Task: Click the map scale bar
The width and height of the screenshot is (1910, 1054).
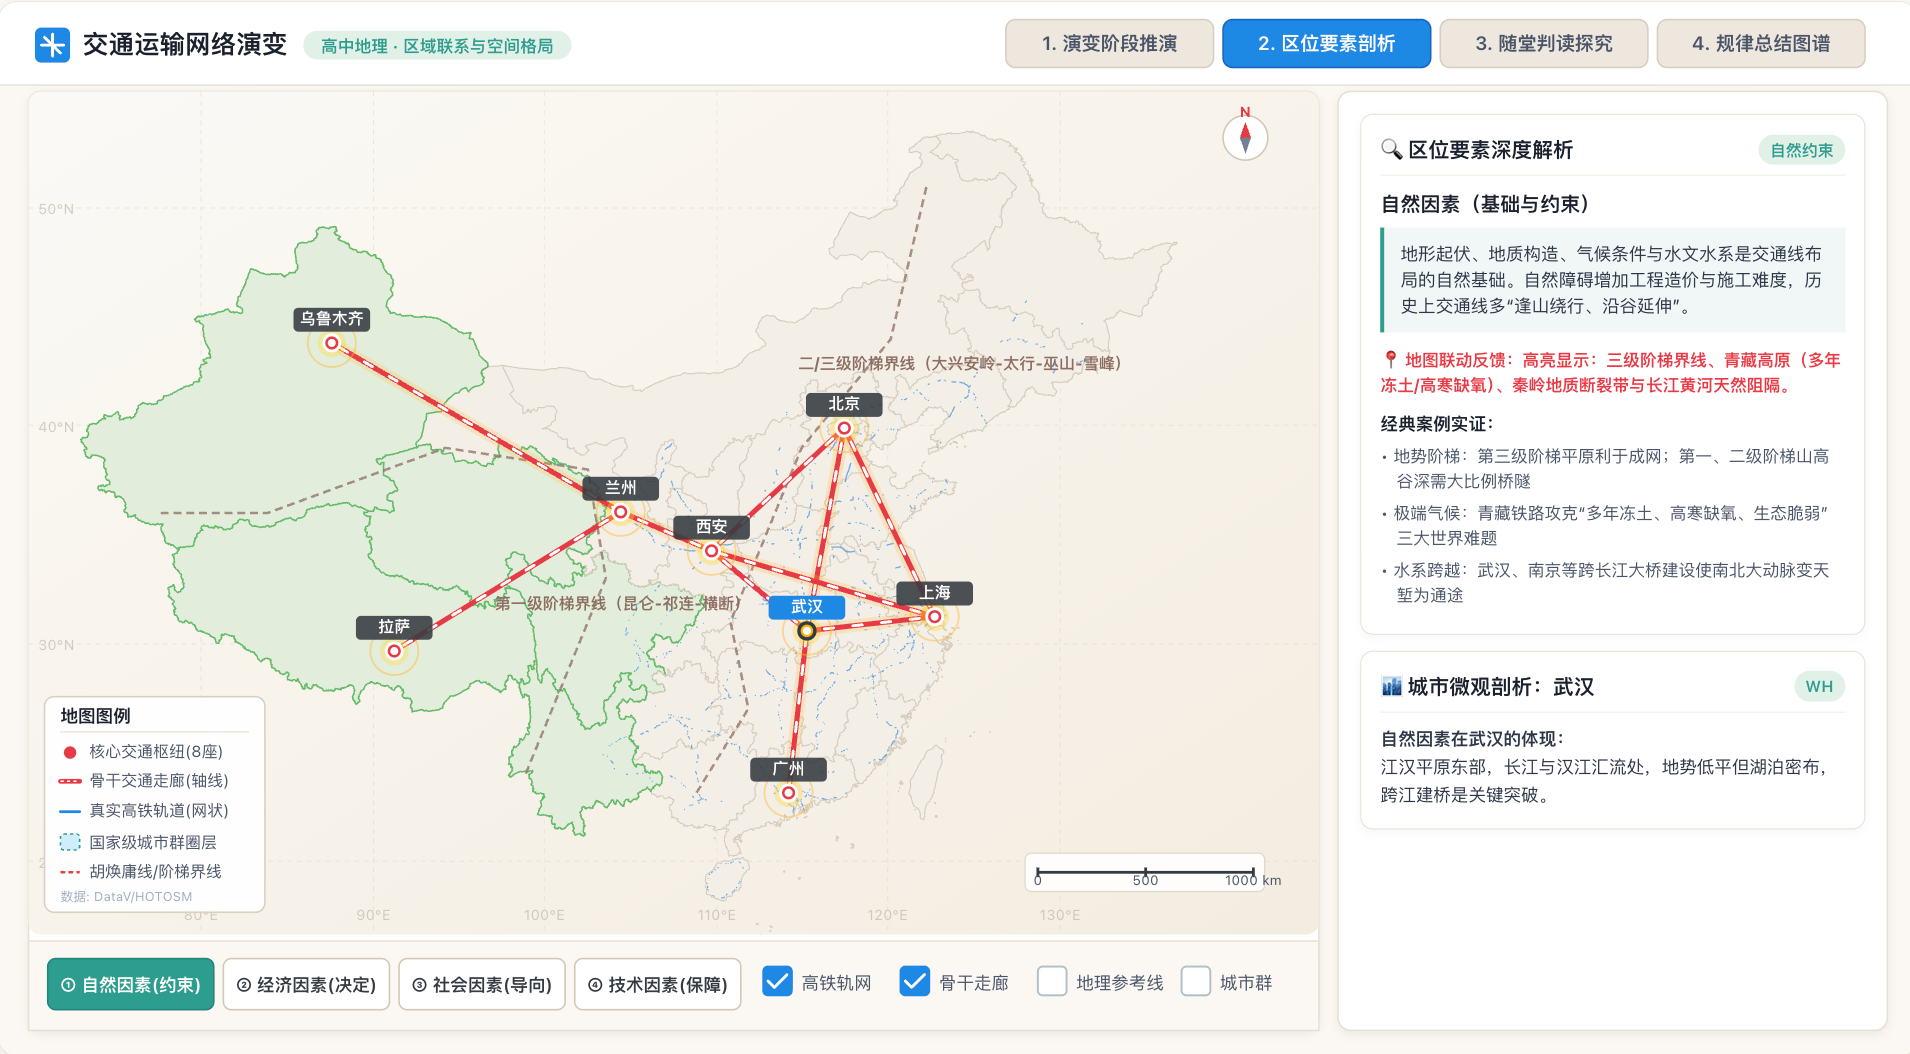Action: coord(1145,873)
